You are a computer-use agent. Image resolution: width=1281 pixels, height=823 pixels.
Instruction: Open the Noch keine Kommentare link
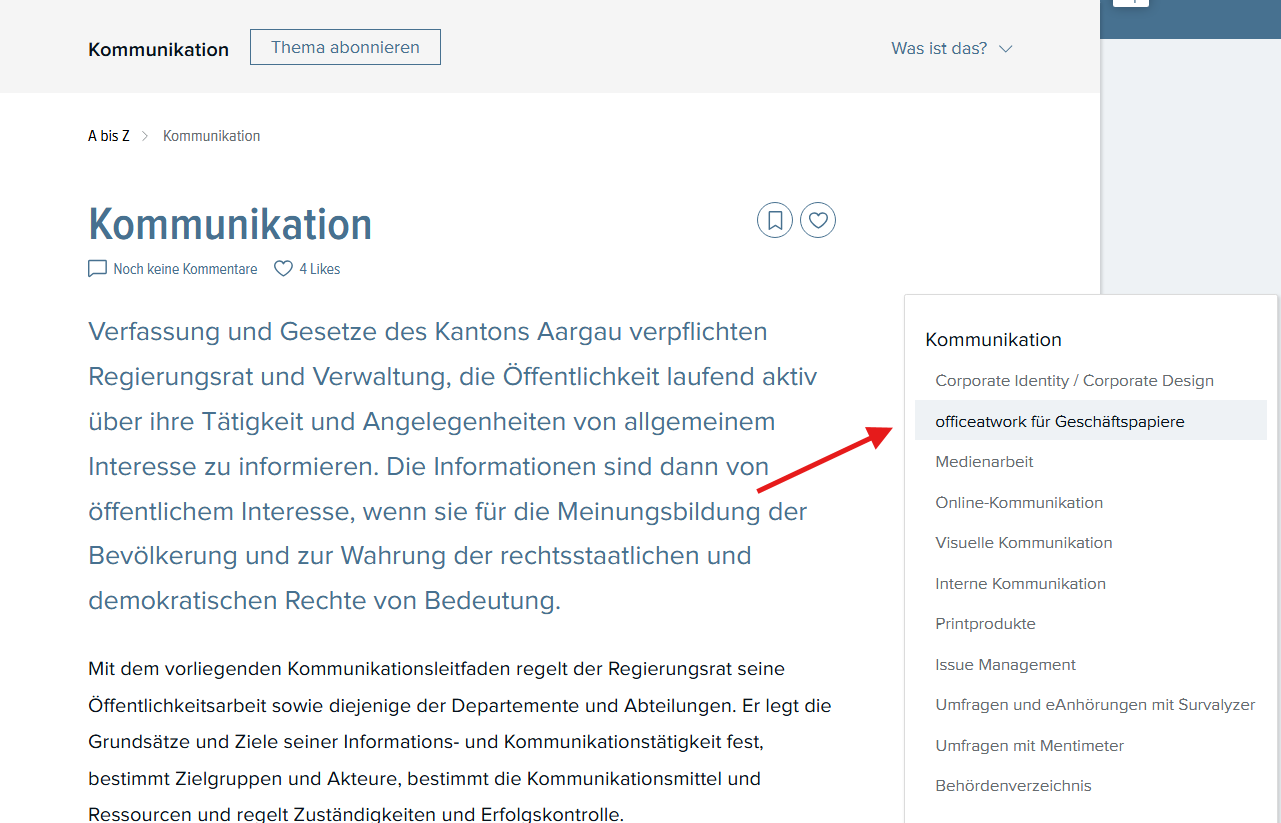click(x=185, y=269)
